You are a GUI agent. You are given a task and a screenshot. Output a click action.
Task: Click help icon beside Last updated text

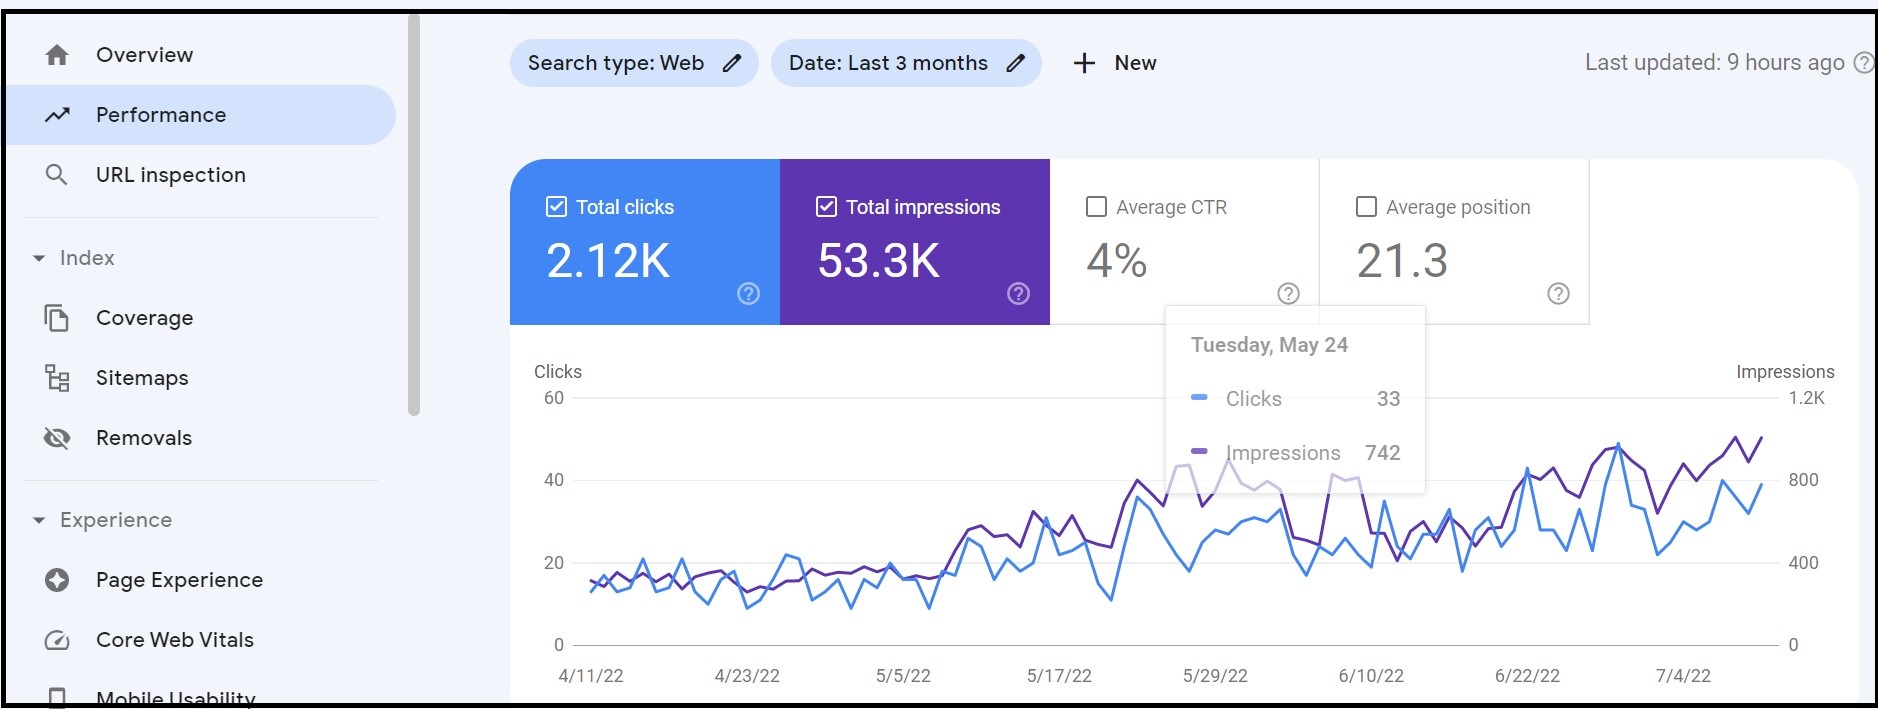click(1863, 63)
